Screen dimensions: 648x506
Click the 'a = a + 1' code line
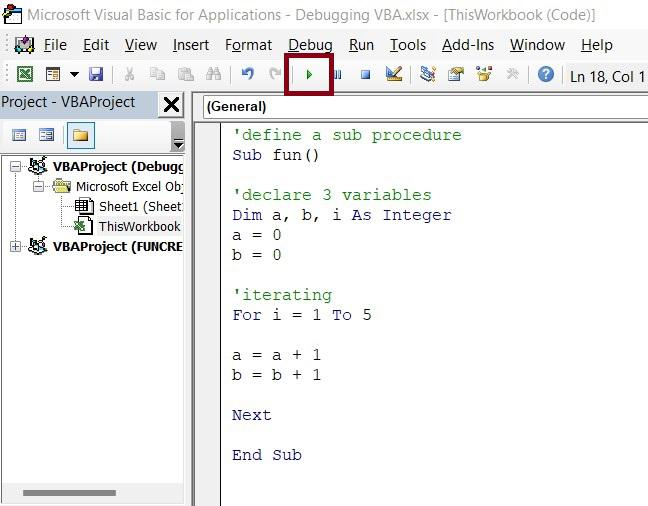coord(276,355)
